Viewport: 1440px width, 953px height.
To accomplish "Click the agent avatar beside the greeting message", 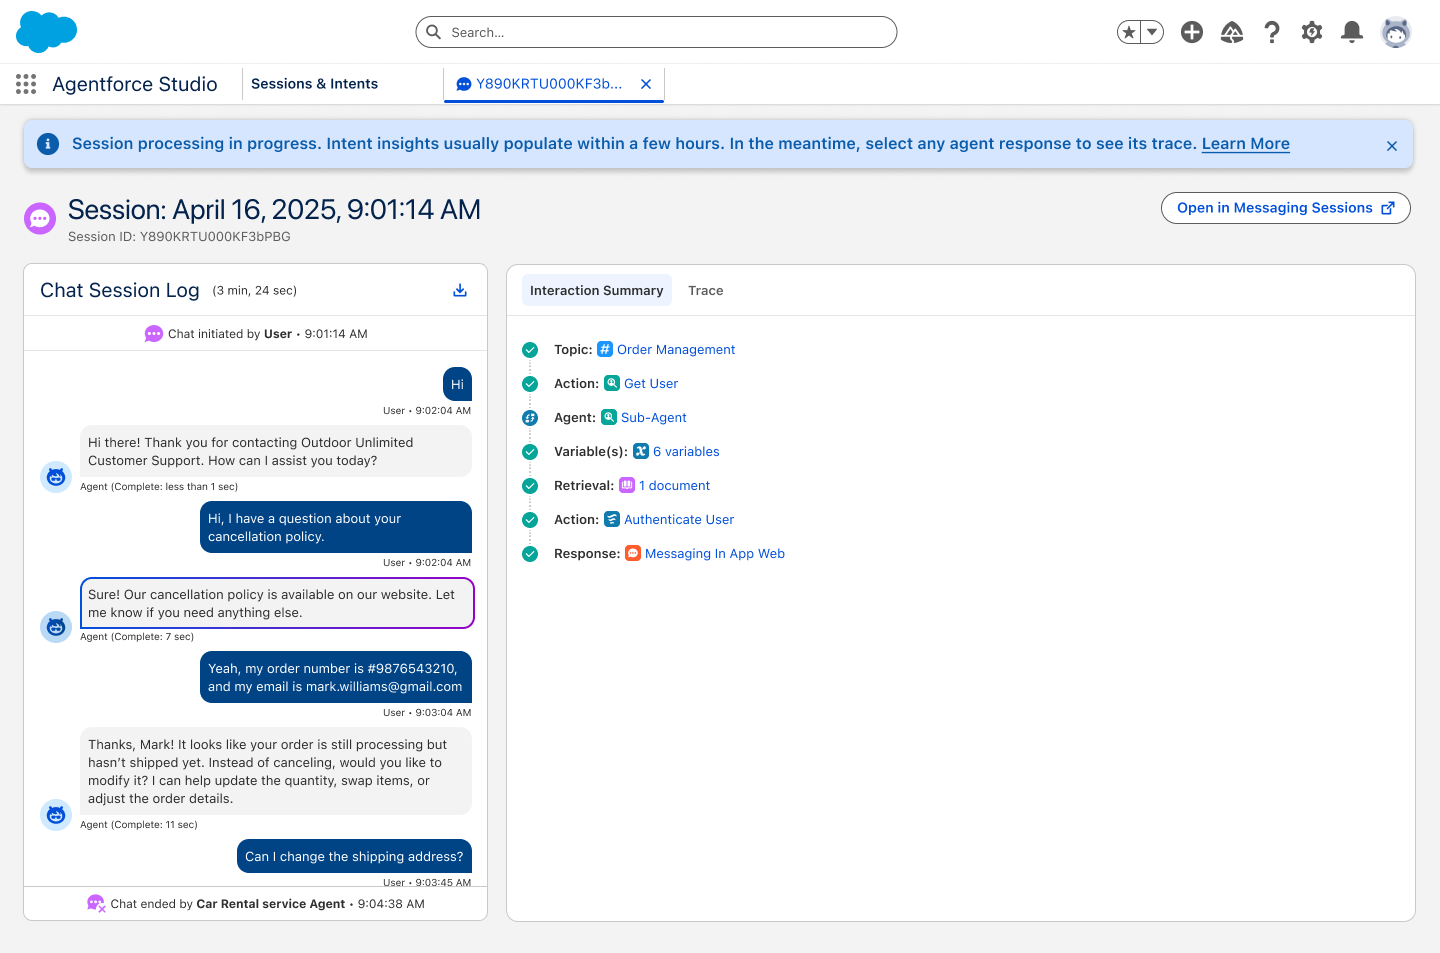I will click(56, 477).
